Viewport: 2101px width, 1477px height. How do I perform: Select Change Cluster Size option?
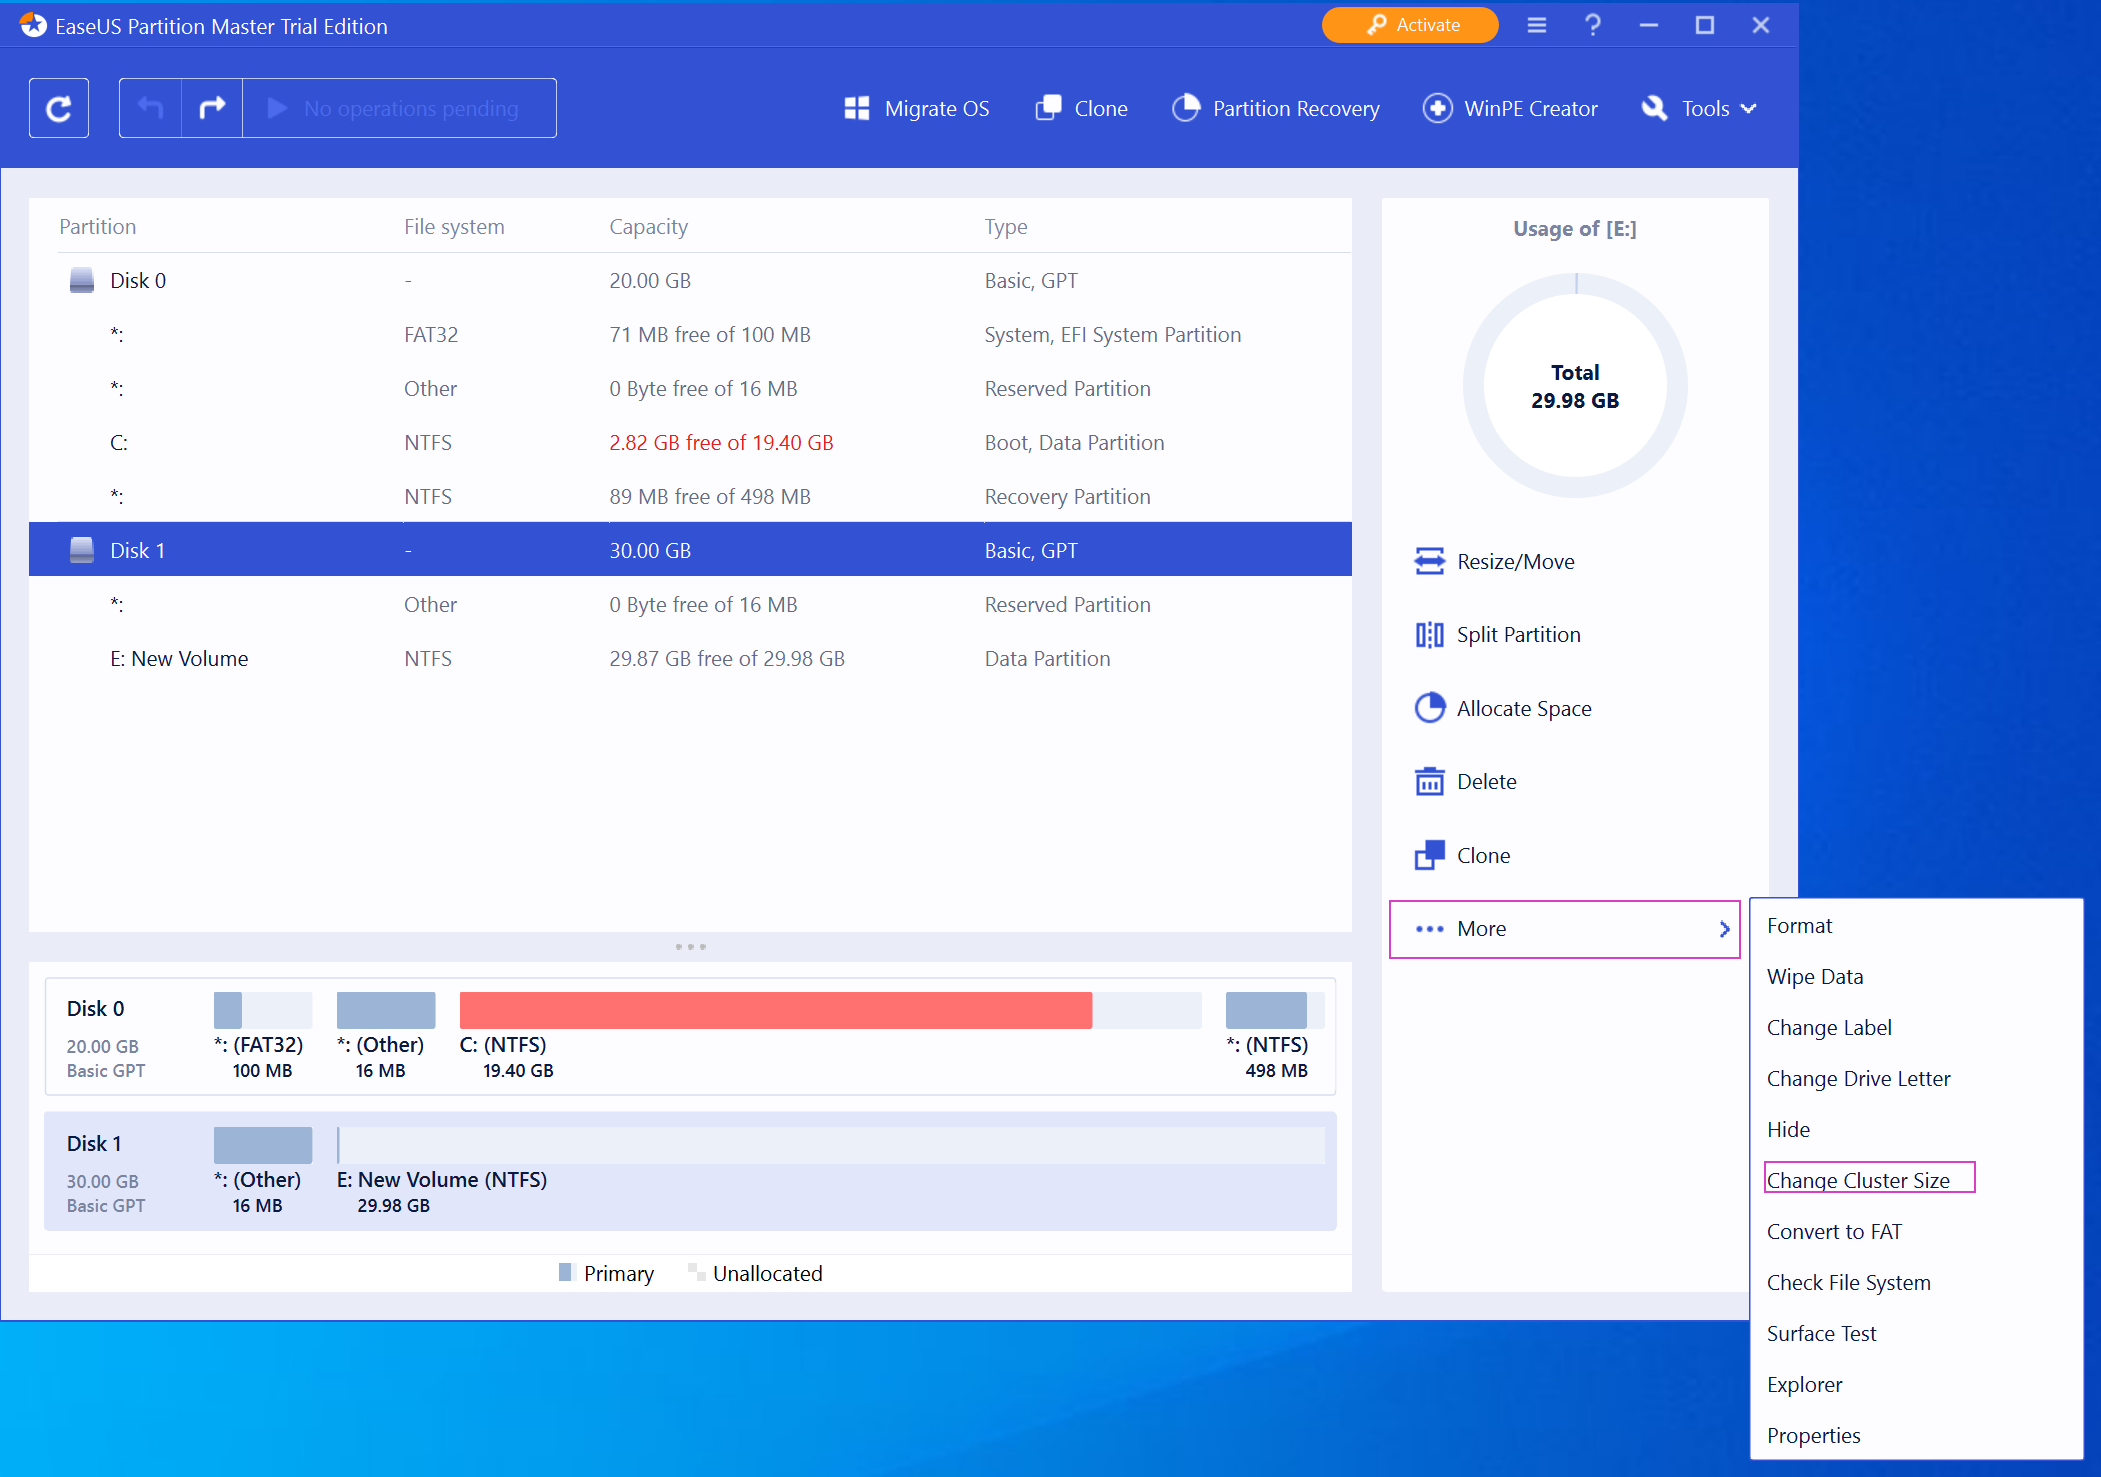coord(1858,1181)
